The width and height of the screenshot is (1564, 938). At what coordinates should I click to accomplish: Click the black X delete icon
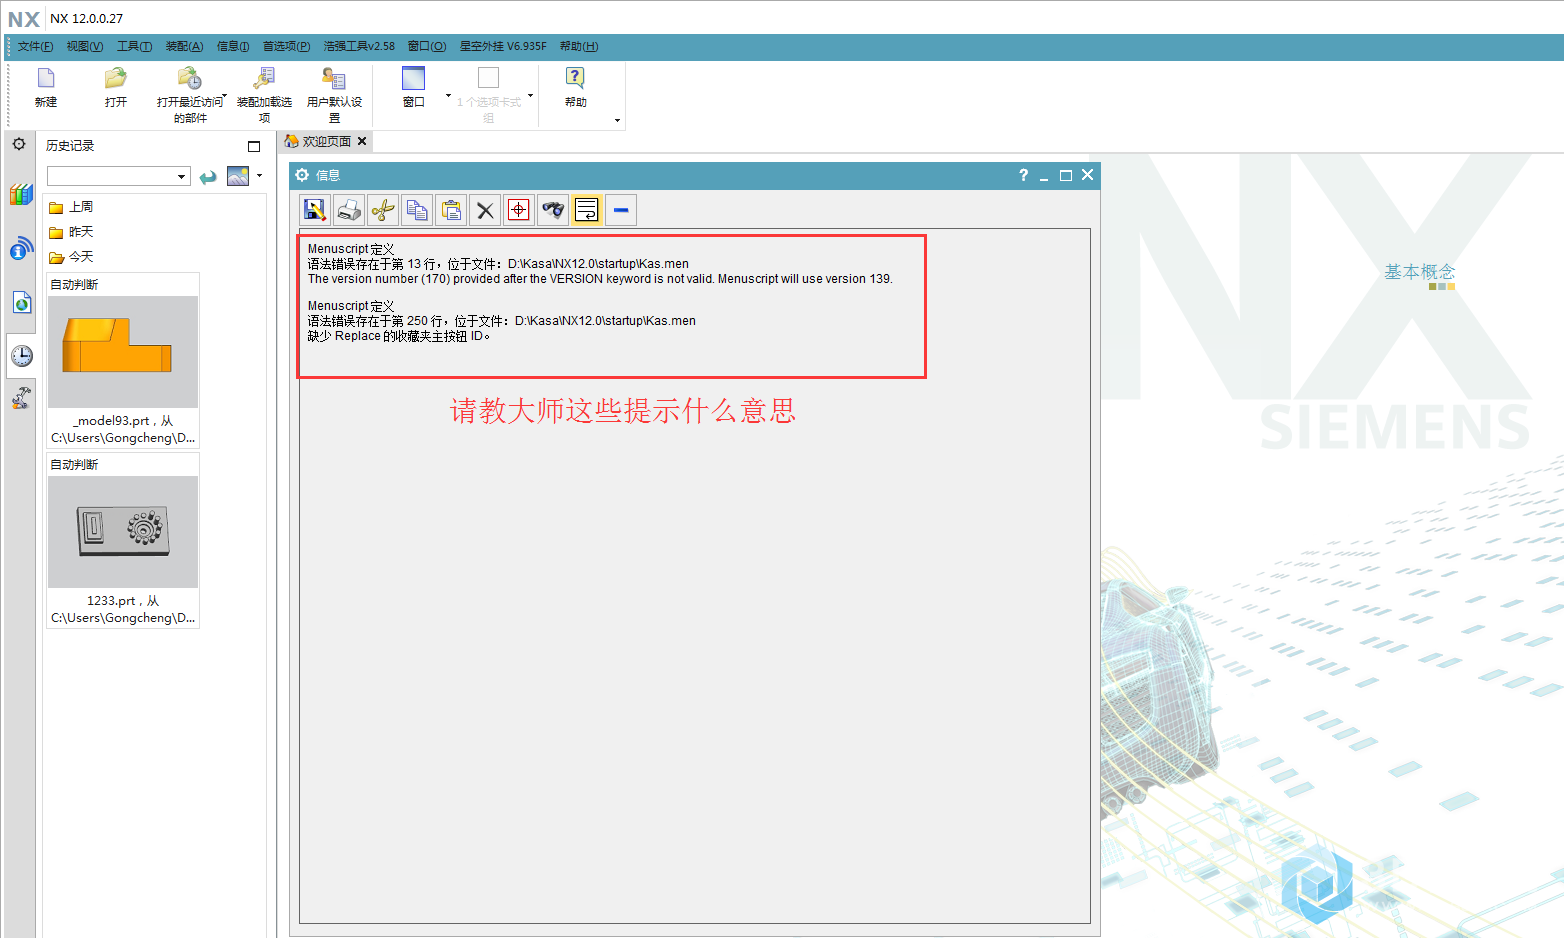click(x=485, y=210)
